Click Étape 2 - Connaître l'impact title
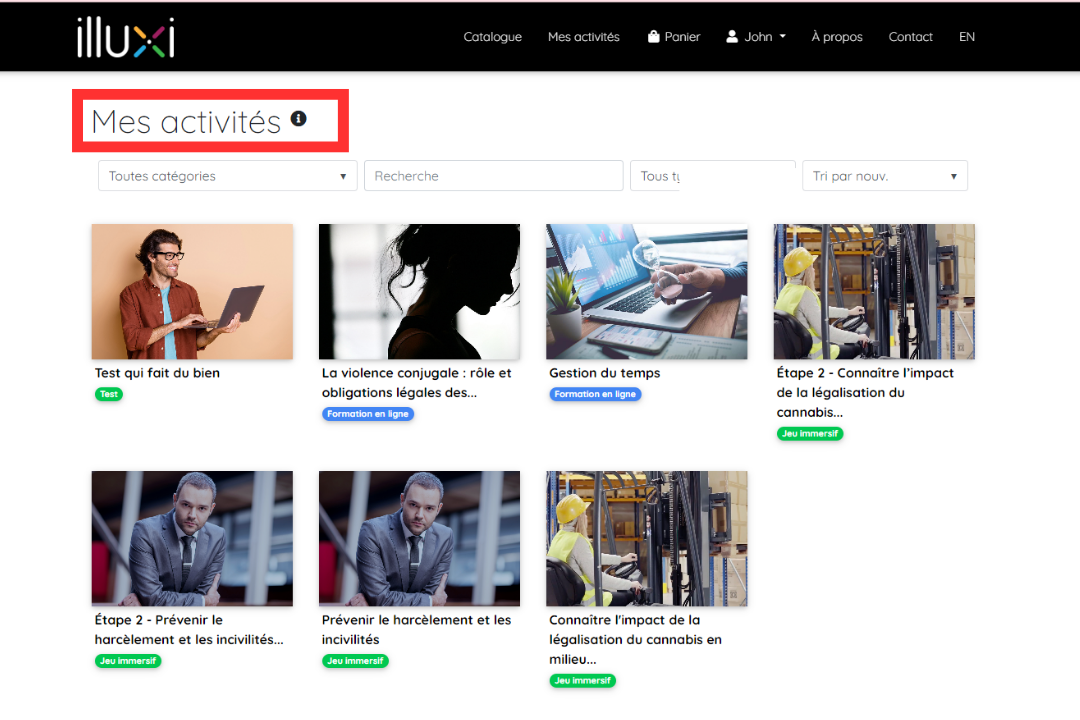This screenshot has height=720, width=1080. coord(865,392)
